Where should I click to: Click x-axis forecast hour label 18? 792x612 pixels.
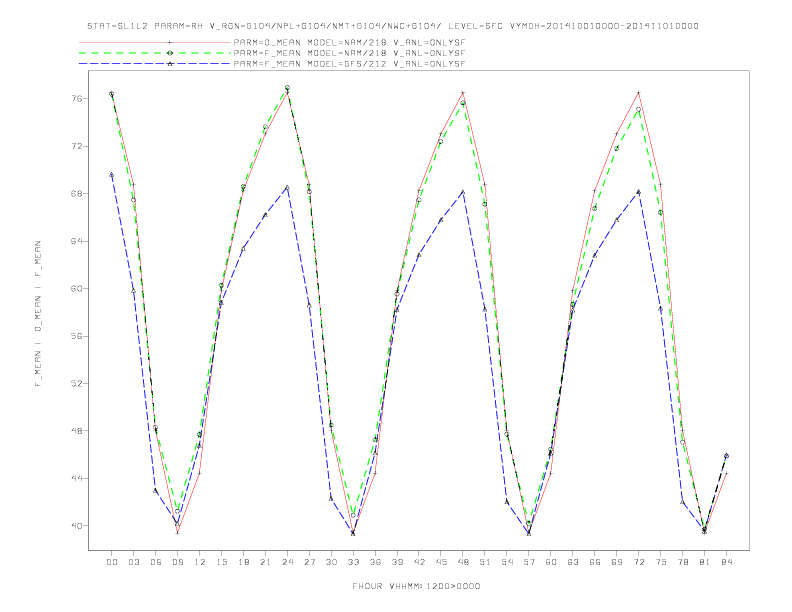[x=243, y=562]
